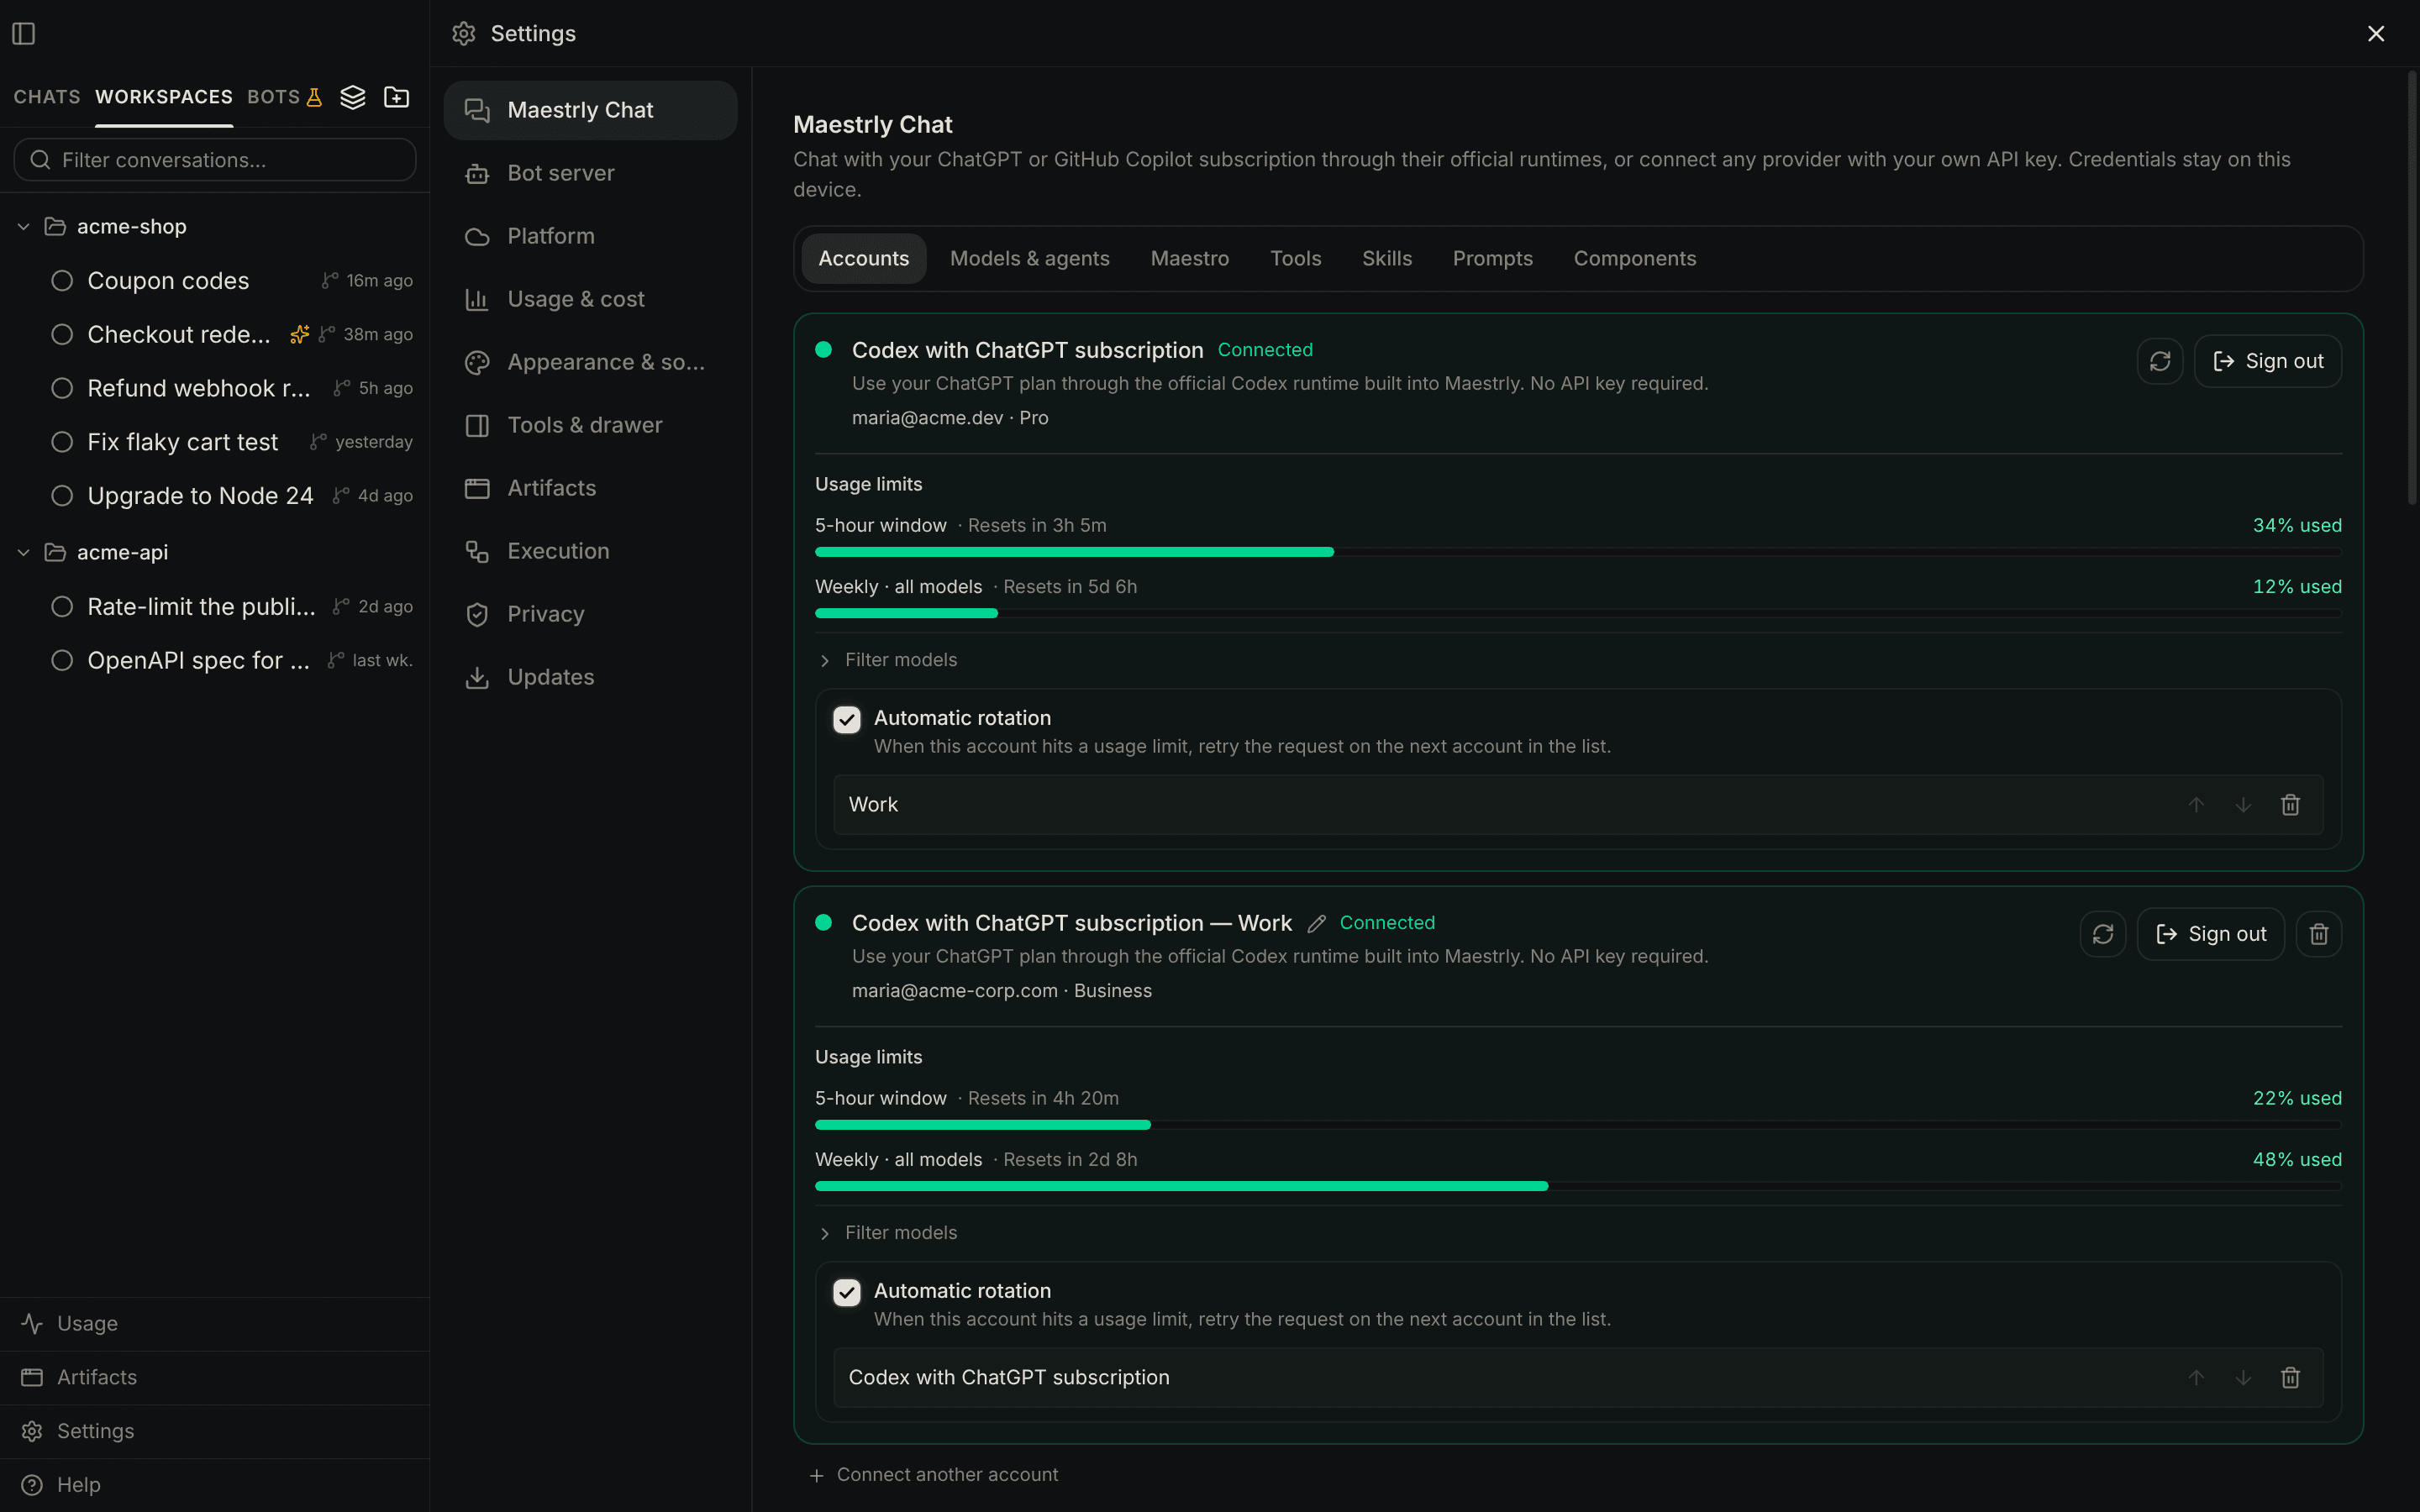The width and height of the screenshot is (2420, 1512).
Task: Refresh the maria@acme.dev account usage
Action: pyautogui.click(x=2160, y=361)
